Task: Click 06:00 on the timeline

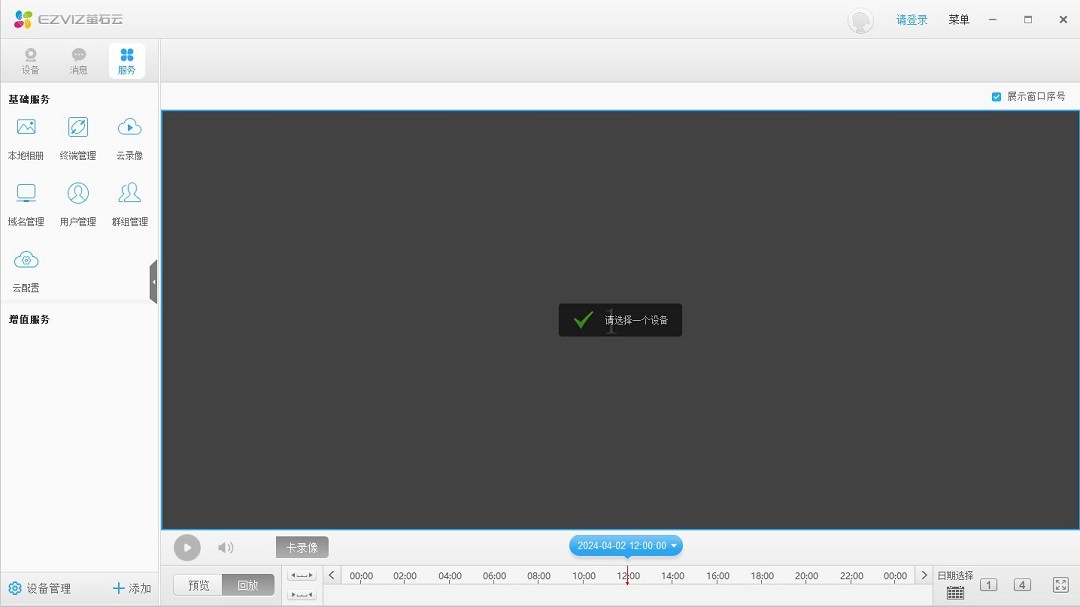Action: coord(495,576)
